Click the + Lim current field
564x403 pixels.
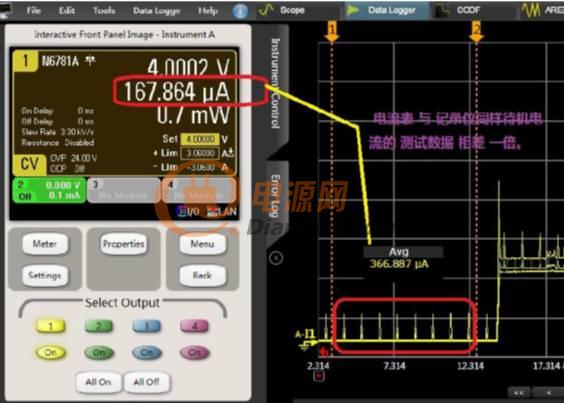[200, 154]
